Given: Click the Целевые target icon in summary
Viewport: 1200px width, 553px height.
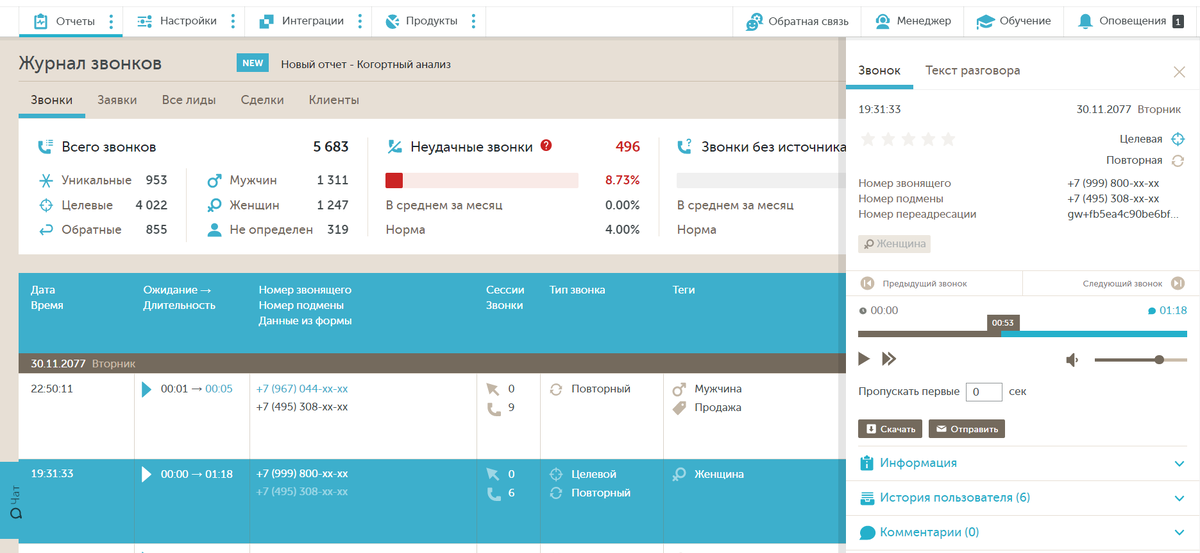Looking at the screenshot, I should pyautogui.click(x=45, y=205).
